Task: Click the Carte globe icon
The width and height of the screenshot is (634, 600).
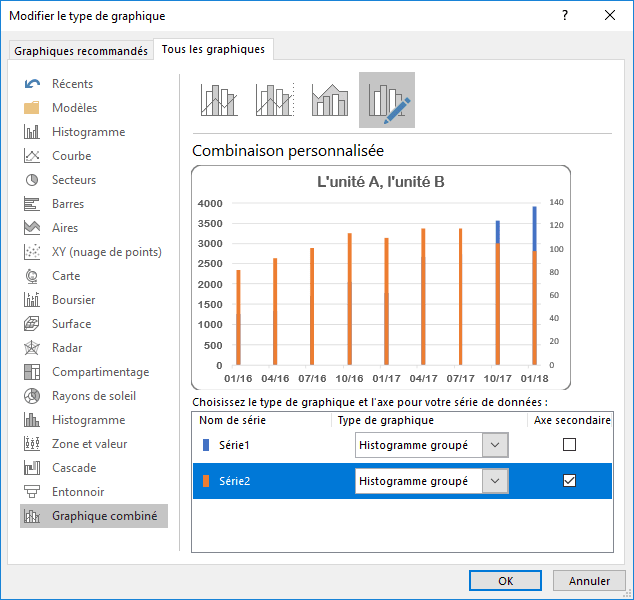Action: click(32, 276)
